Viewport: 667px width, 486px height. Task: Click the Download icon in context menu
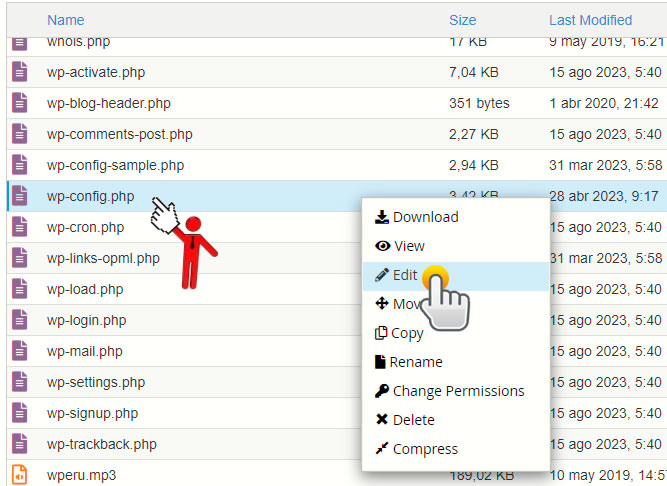click(x=381, y=217)
